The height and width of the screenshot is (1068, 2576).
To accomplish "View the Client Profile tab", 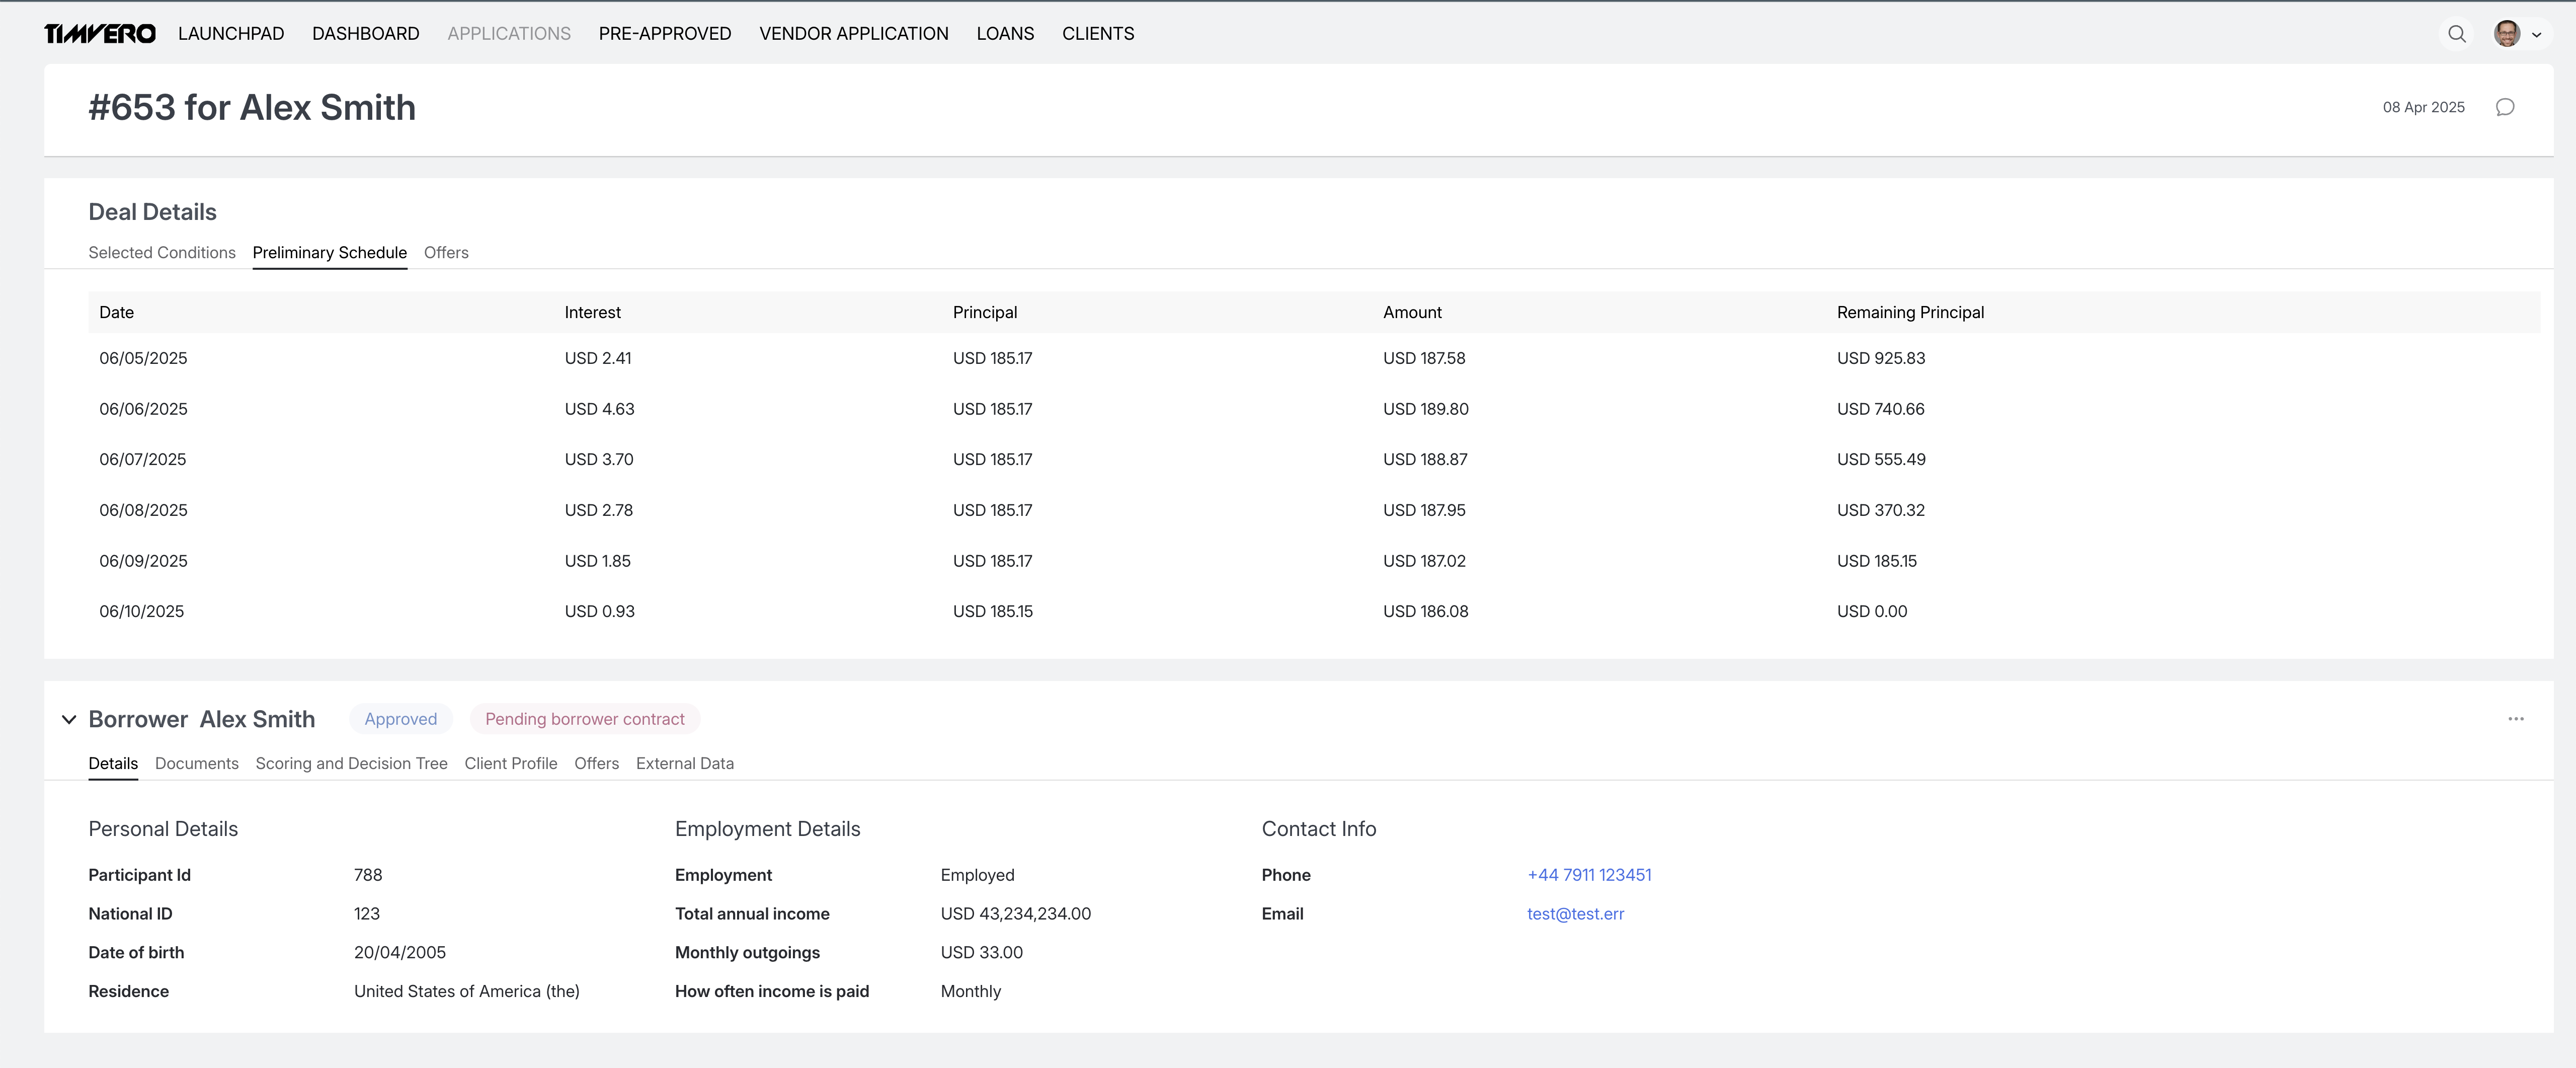I will click(511, 763).
